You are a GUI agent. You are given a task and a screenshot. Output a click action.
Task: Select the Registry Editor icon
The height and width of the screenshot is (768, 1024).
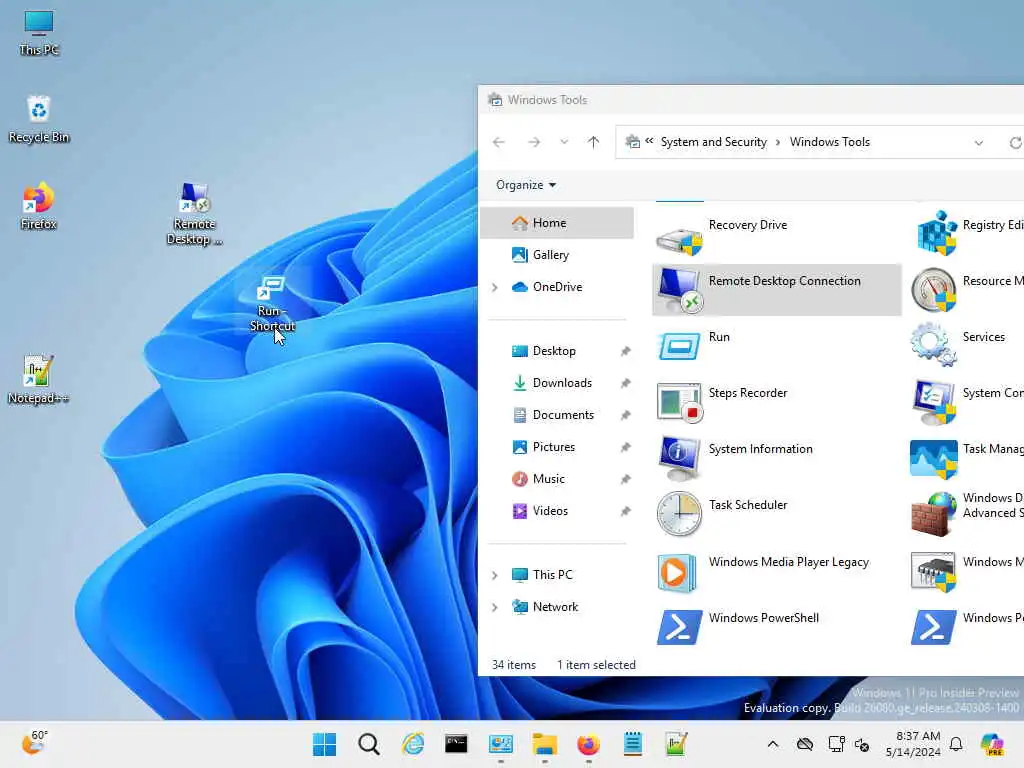pos(936,232)
